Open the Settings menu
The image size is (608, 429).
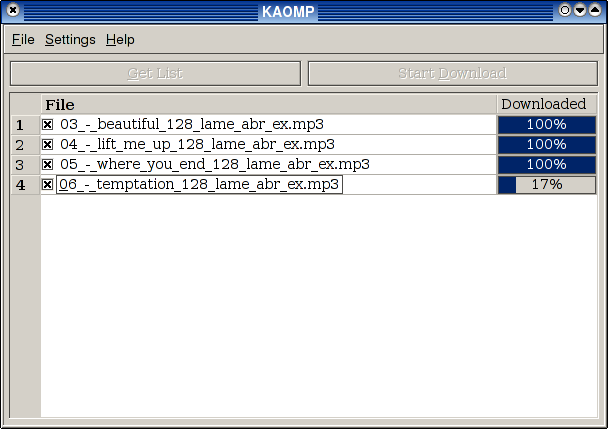tap(70, 40)
